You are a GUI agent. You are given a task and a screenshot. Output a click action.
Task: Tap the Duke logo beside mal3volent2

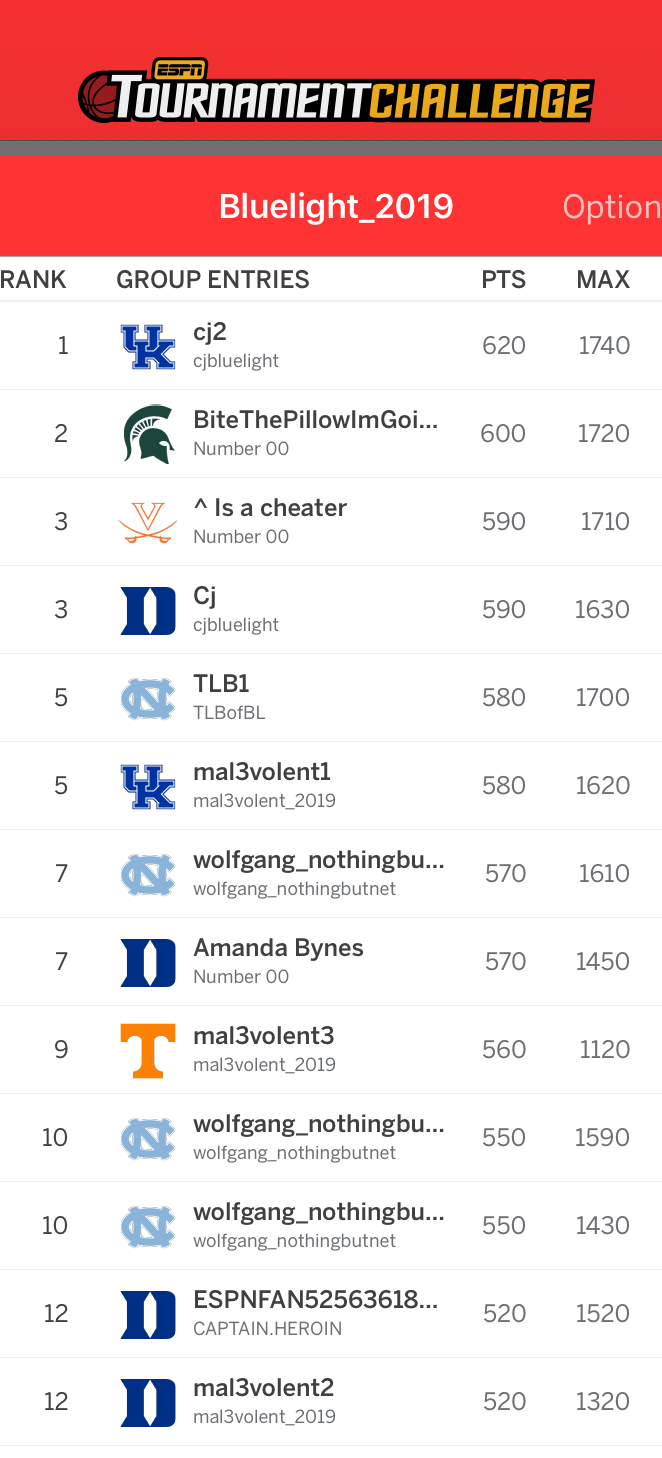pyautogui.click(x=148, y=1402)
